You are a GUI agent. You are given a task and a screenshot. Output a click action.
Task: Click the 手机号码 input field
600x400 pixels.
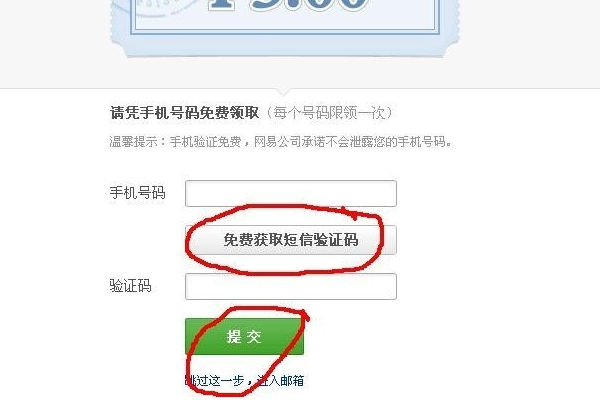click(x=291, y=193)
